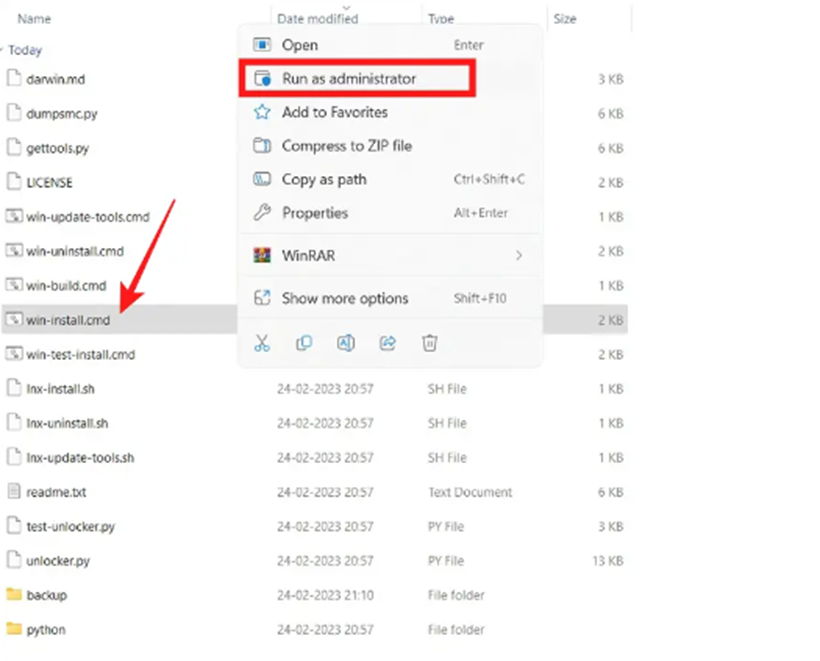Click the wrench icon beside Properties
The image size is (820, 661).
pos(262,212)
